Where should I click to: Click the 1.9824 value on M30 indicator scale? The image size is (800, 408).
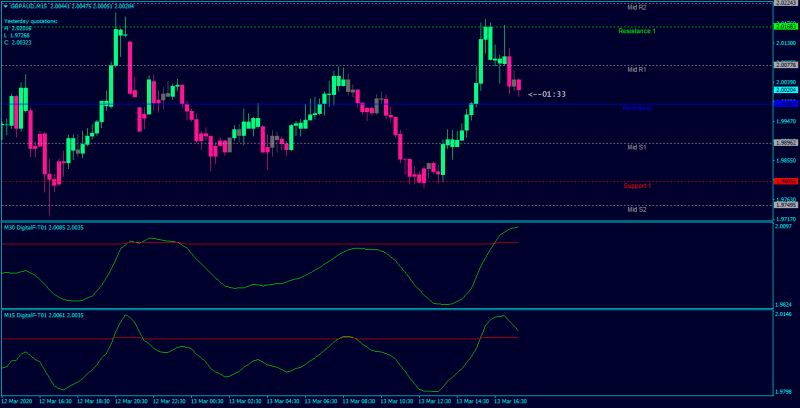coord(785,304)
